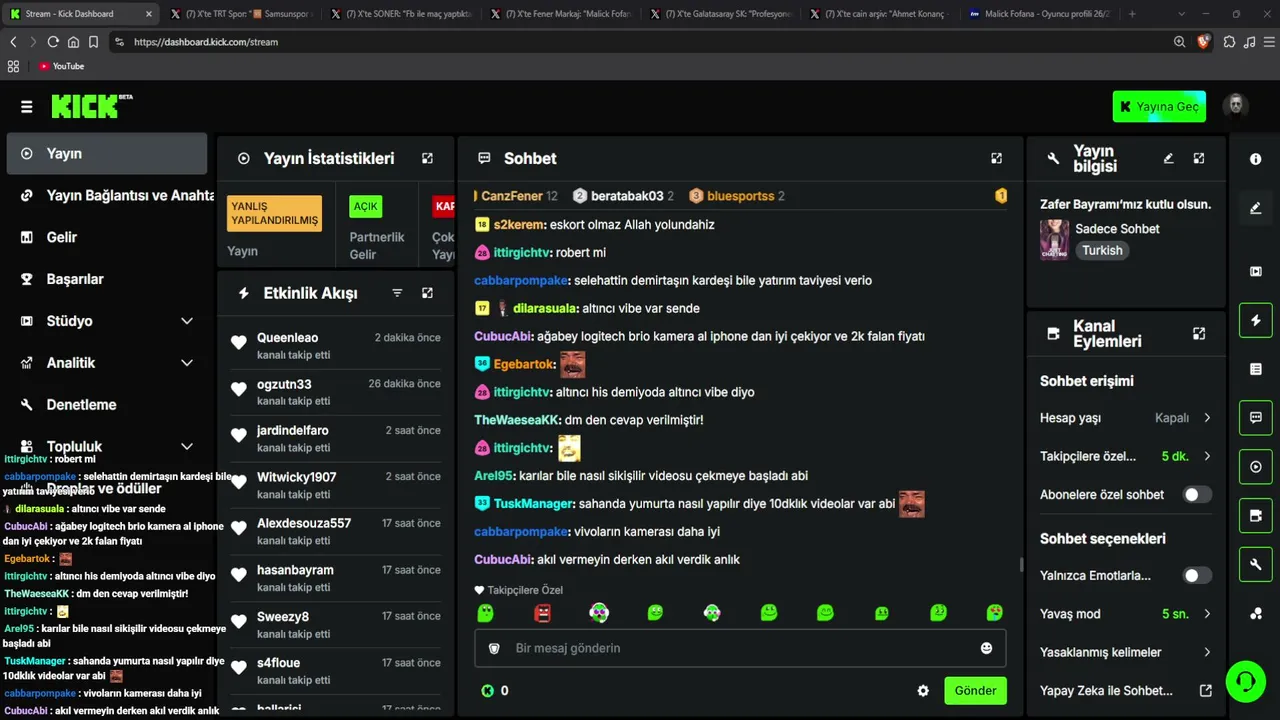Image resolution: width=1280 pixels, height=720 pixels.
Task: Switch to the Malick Fofana Oyuncu profili tab
Action: (x=1038, y=14)
